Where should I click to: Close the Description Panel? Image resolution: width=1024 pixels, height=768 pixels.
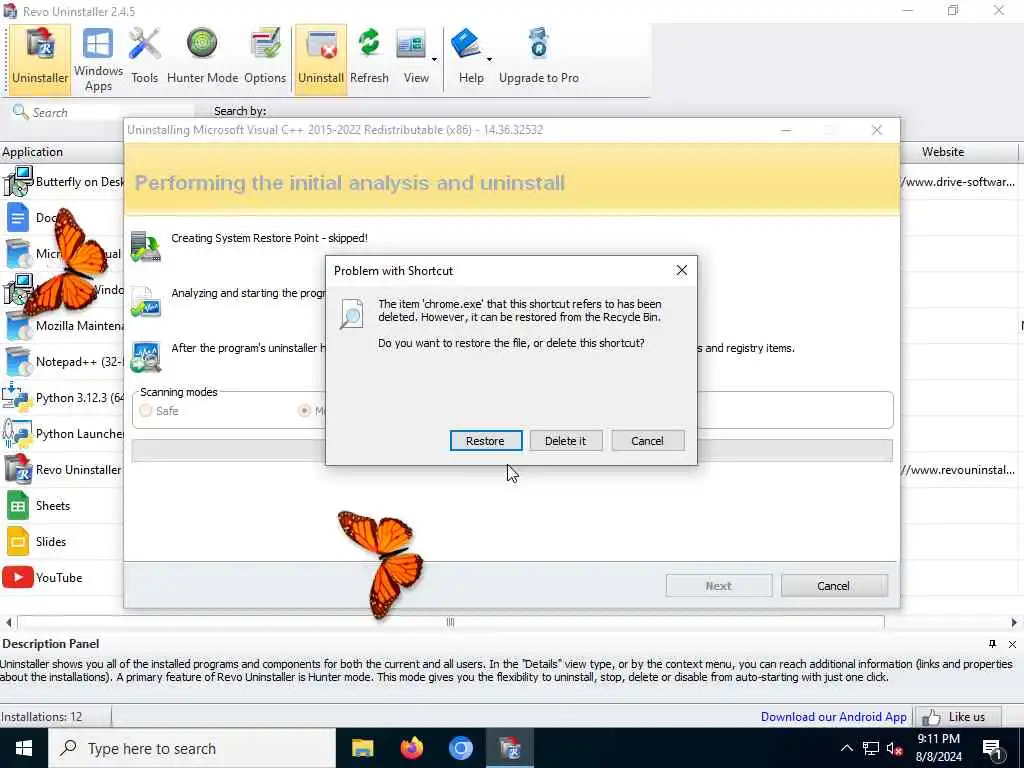point(1012,644)
